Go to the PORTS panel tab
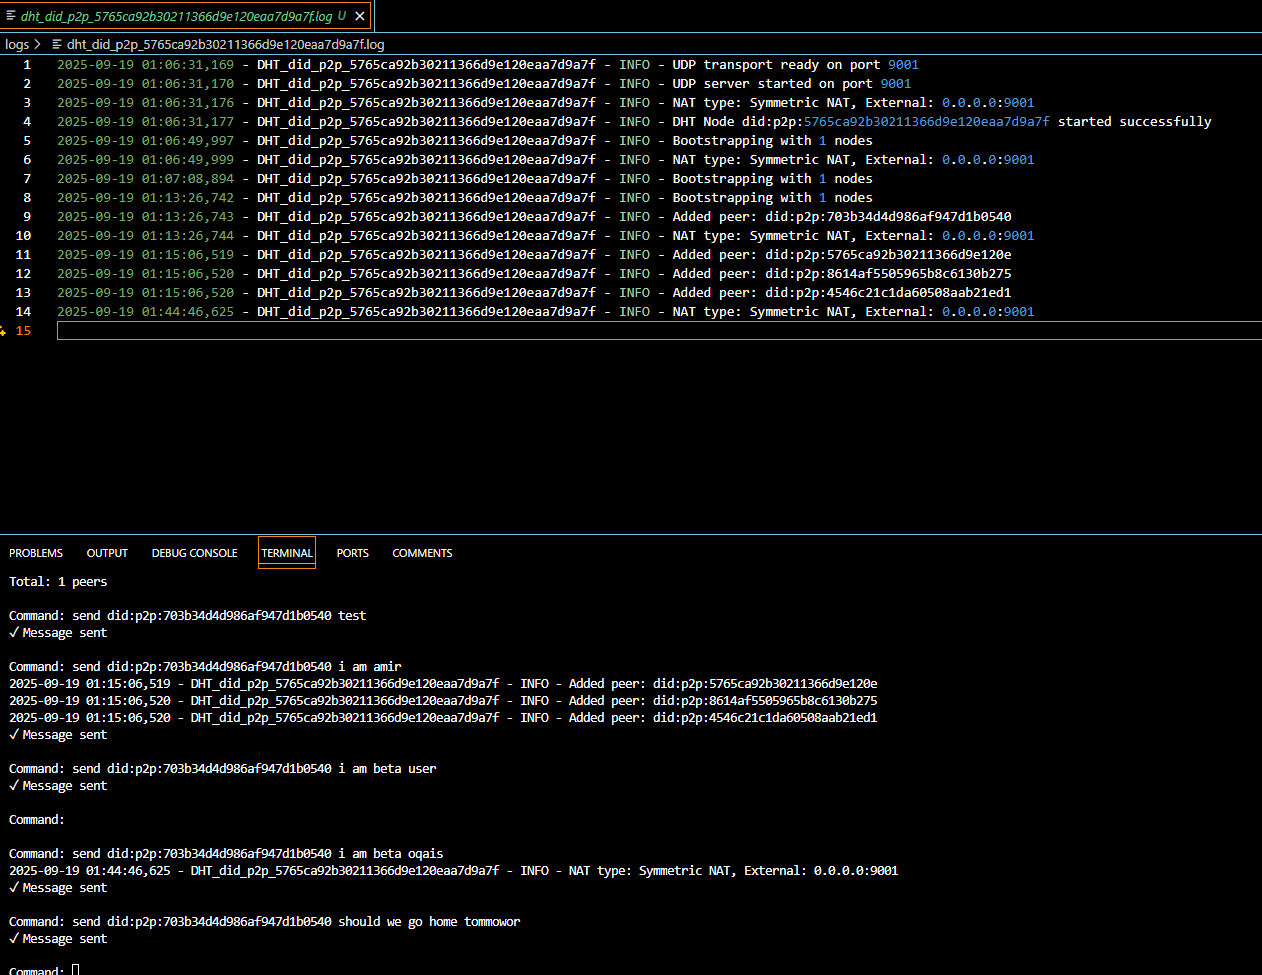This screenshot has height=975, width=1262. (352, 553)
